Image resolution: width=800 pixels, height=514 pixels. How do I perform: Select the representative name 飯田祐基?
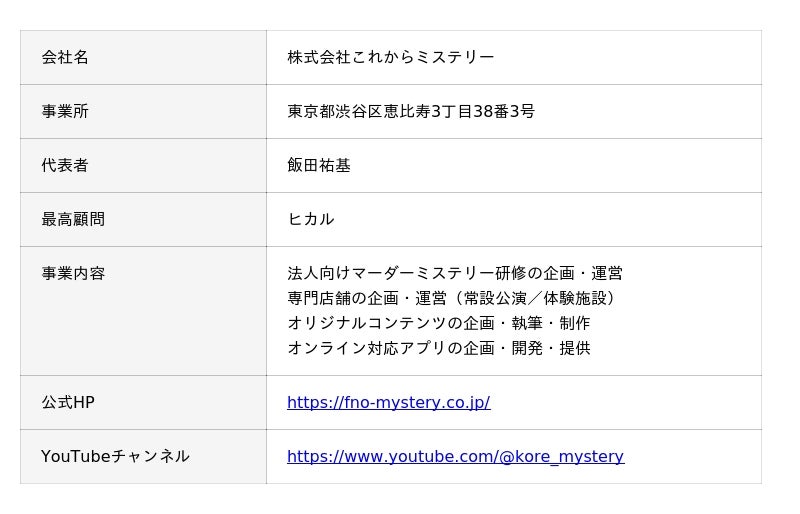pos(319,166)
